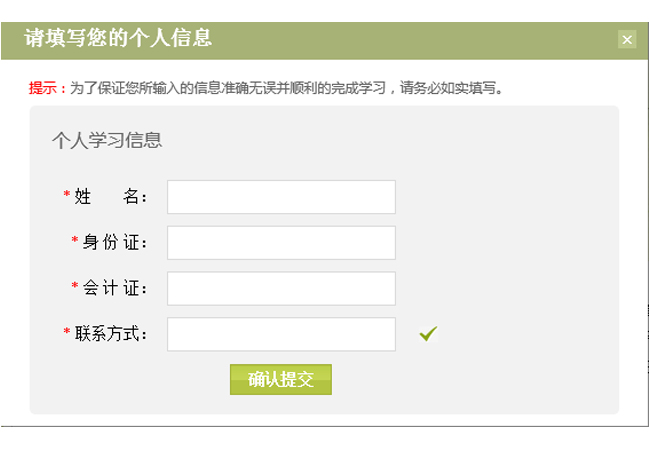The height and width of the screenshot is (450, 650).
Task: Click the red asterisk beside 身份证
Action: 75,240
